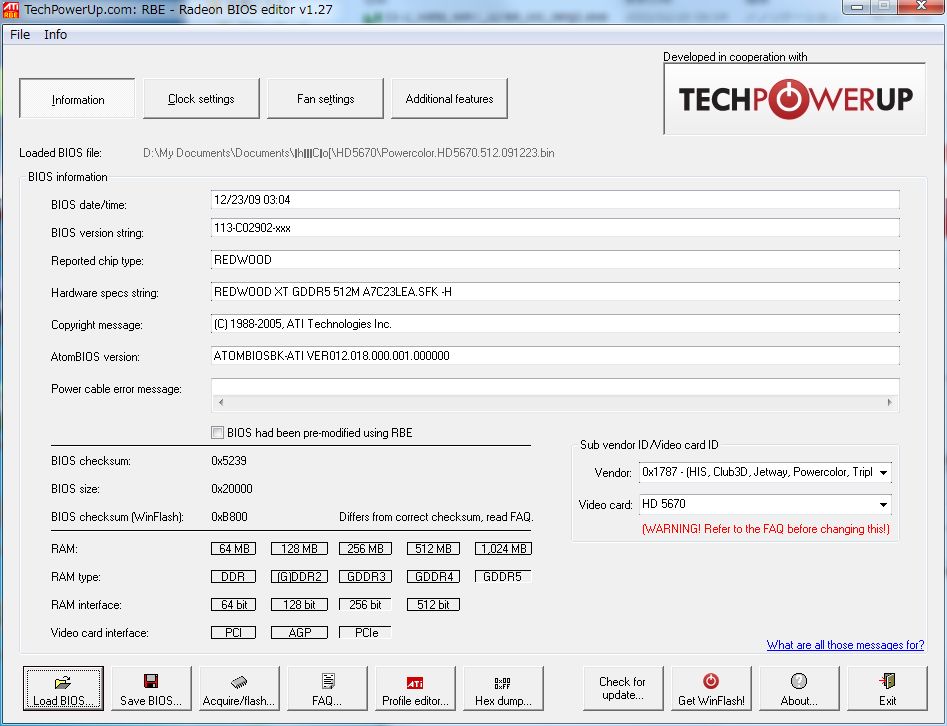Click the AtomBIOS version field
The width and height of the screenshot is (947, 726).
click(555, 356)
